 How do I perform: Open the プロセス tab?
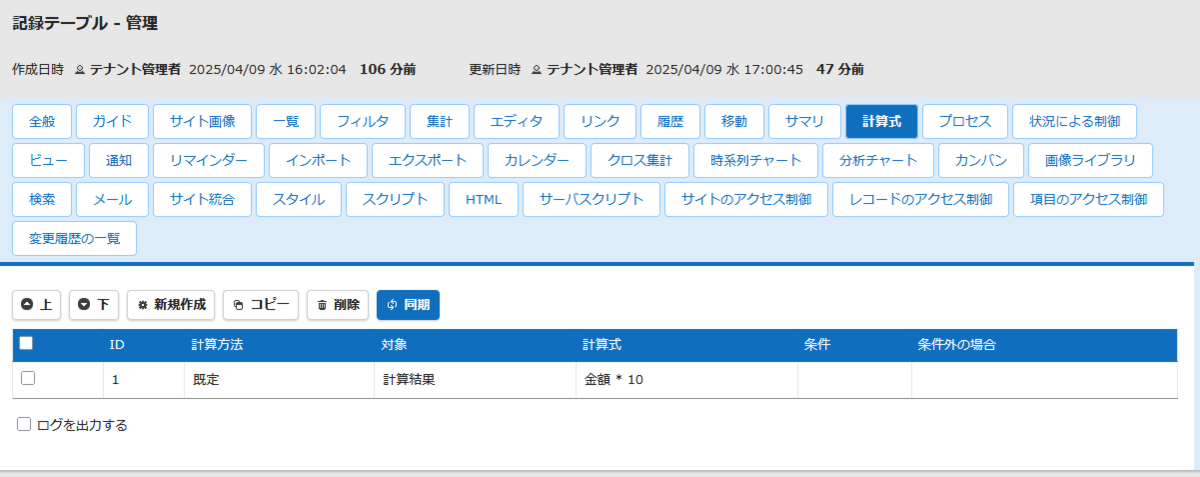(965, 121)
